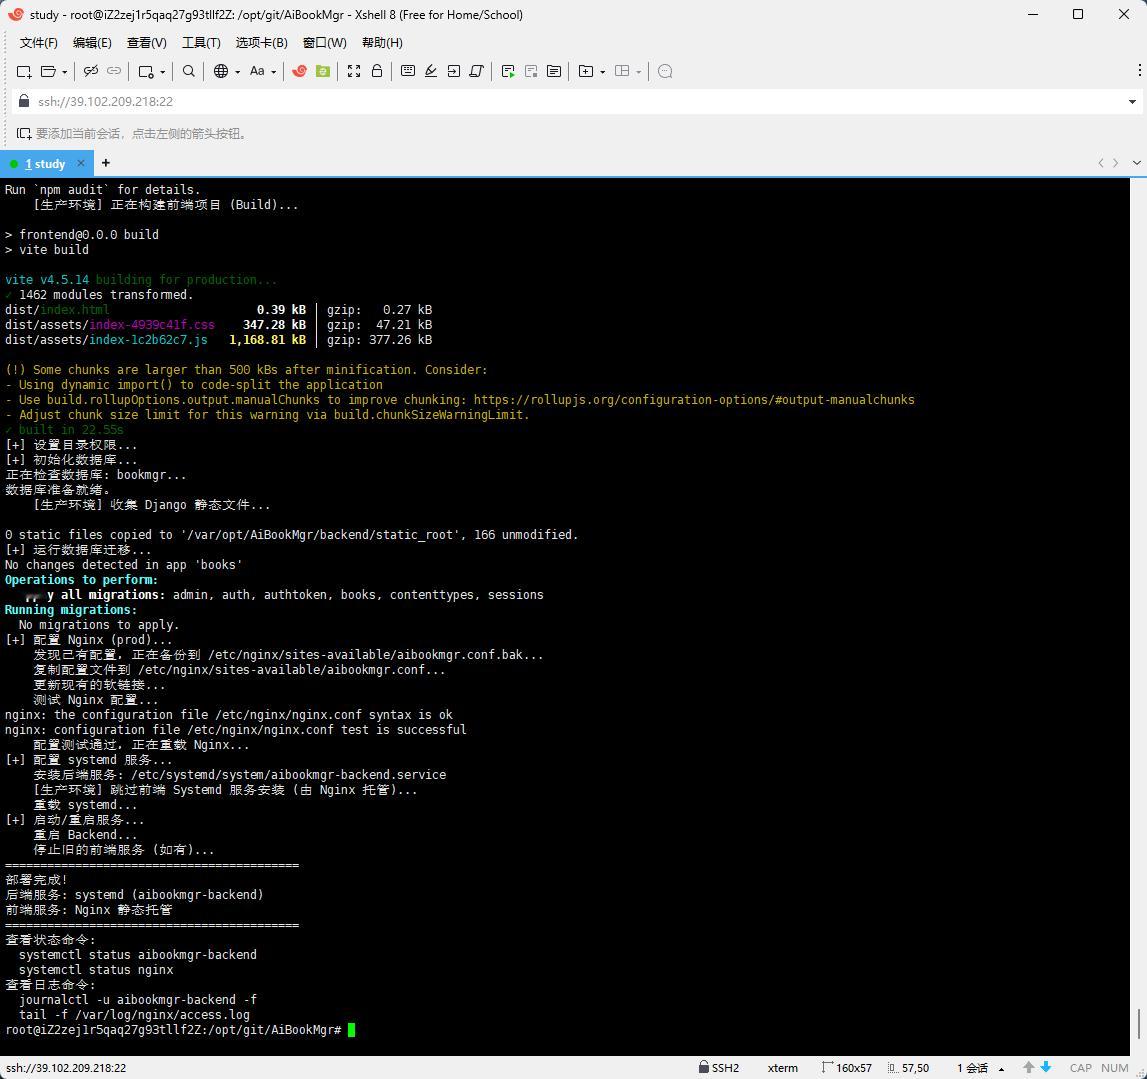Click the New Session toolbar icon

tap(24, 71)
